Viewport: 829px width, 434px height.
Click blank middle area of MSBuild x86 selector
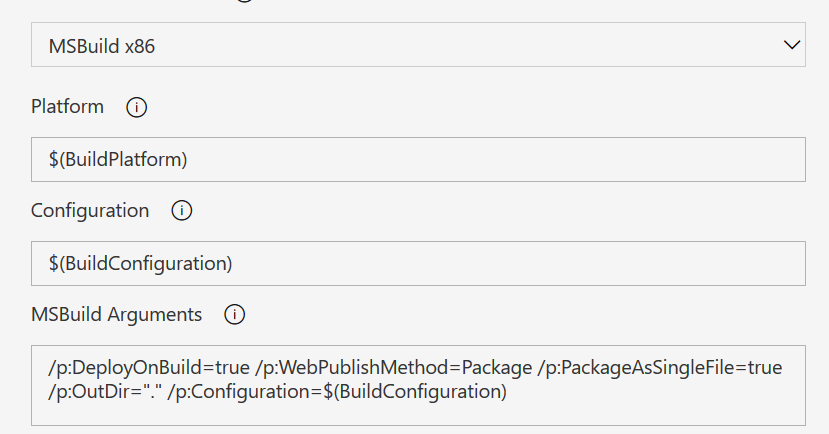tap(450, 46)
